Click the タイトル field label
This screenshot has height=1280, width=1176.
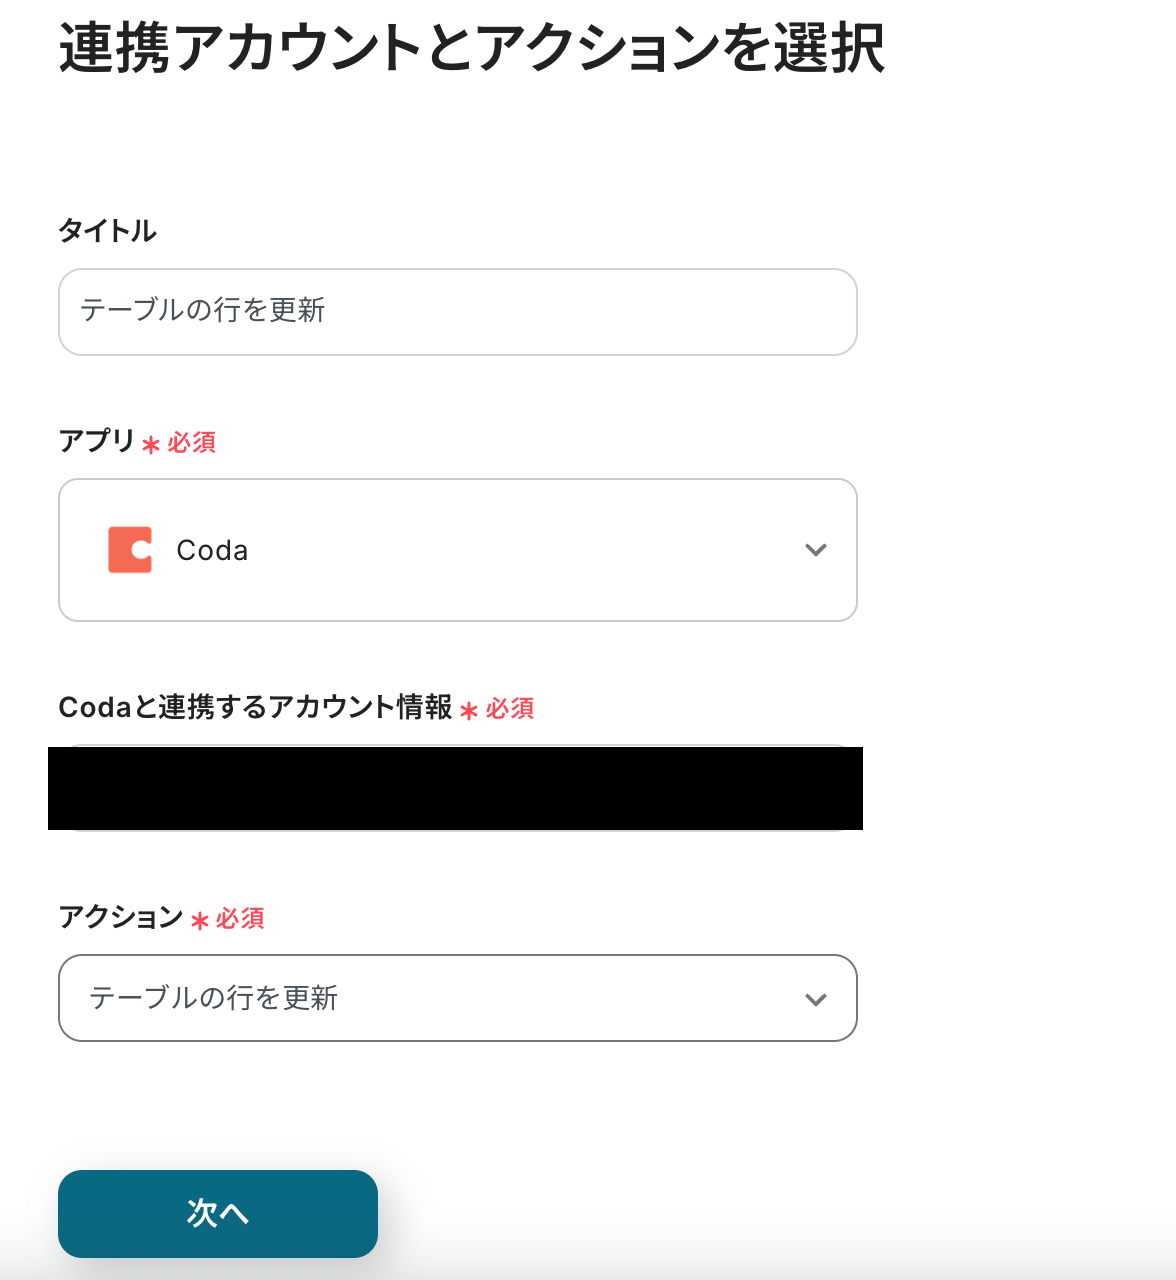pyautogui.click(x=108, y=231)
